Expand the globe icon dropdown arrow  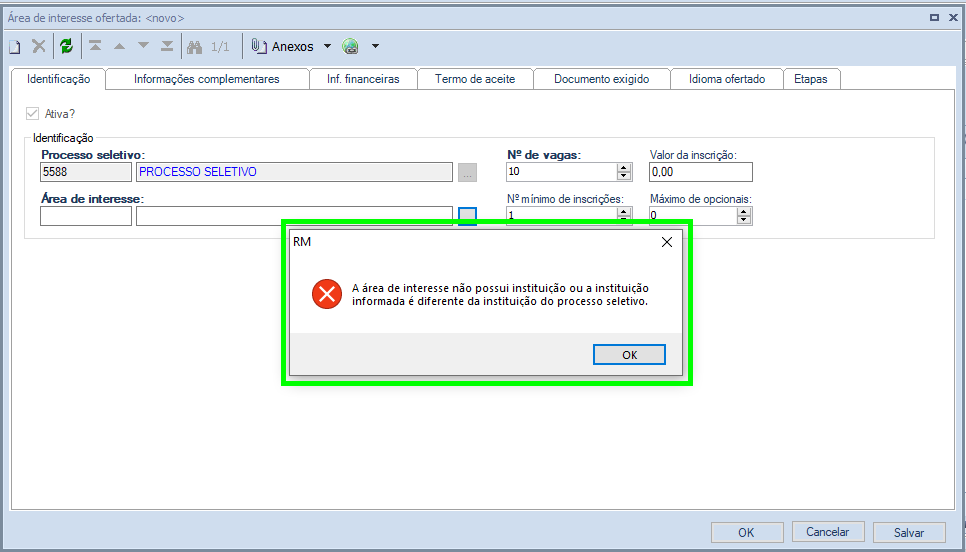(375, 46)
